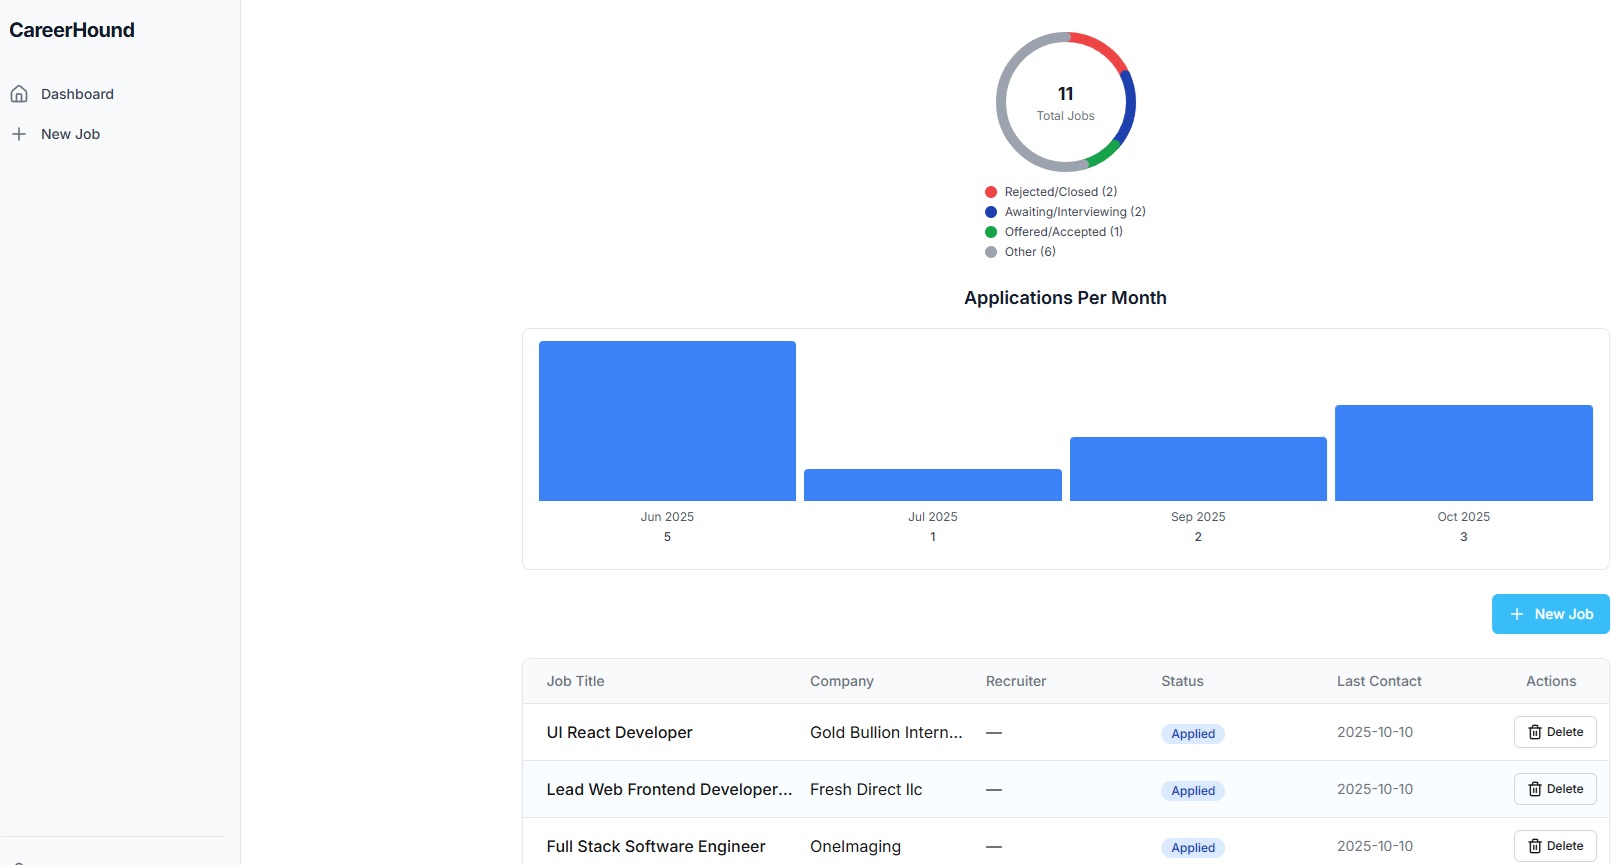Screen dimensions: 1611x865
Task: Click the Total Jobs donut chart center
Action: [1065, 102]
